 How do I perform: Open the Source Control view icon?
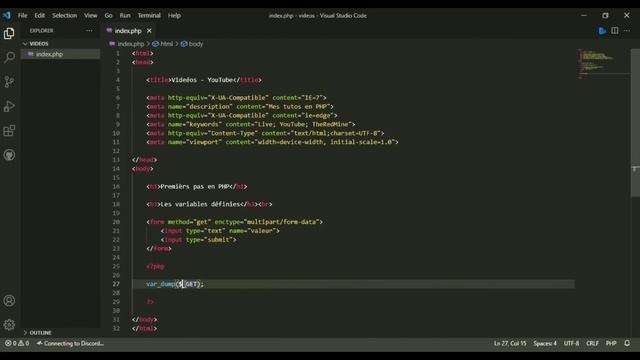(9, 82)
